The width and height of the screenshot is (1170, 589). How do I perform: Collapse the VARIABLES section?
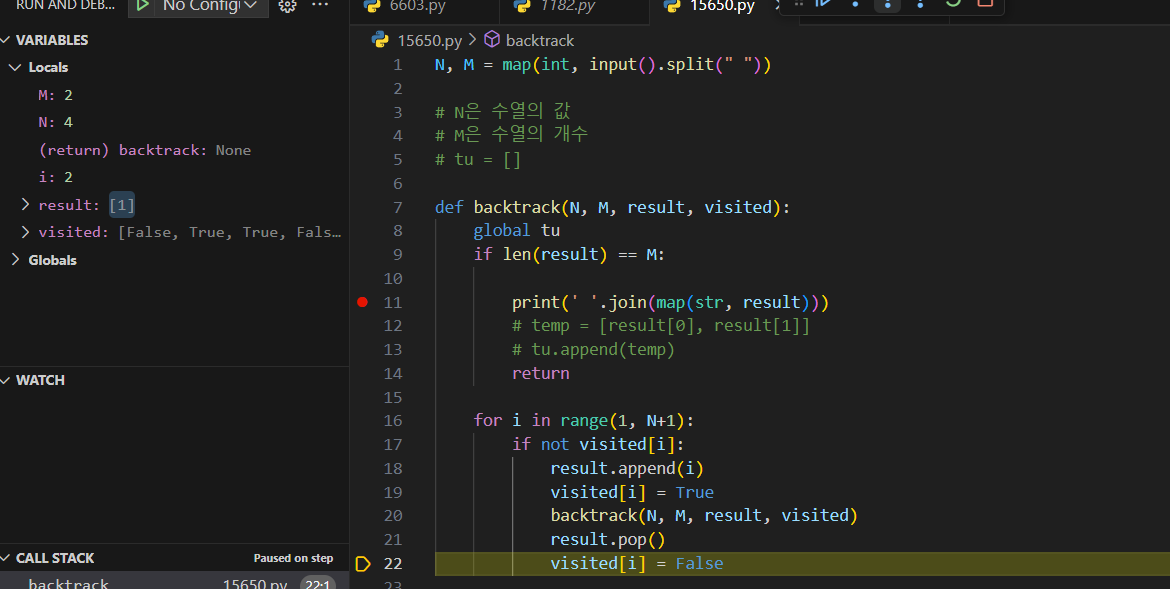[x=6, y=40]
